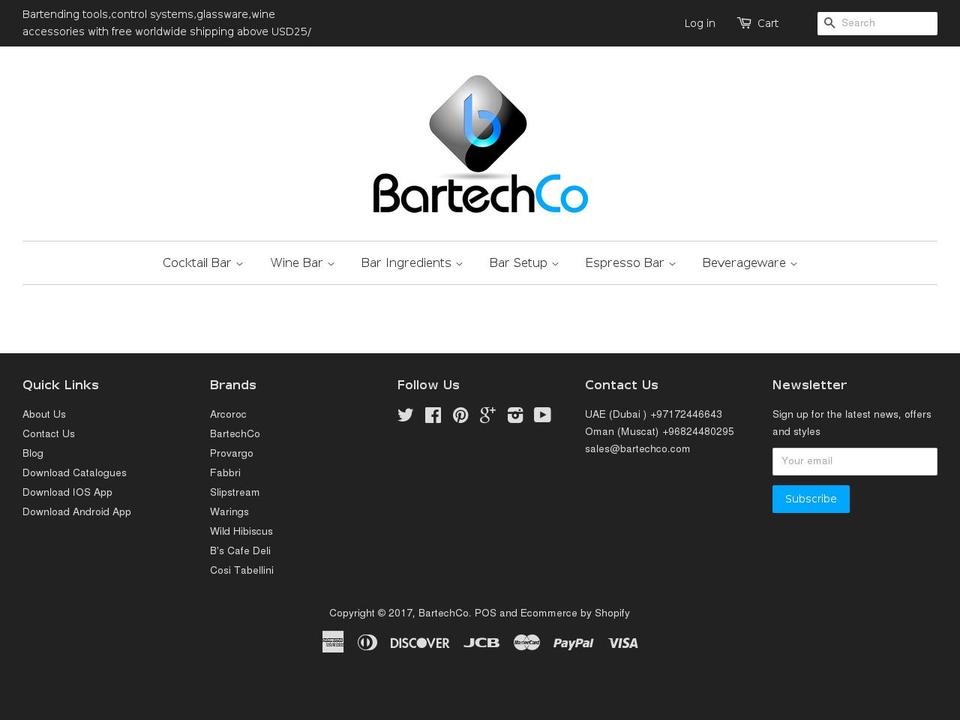Image resolution: width=960 pixels, height=720 pixels.
Task: Open the YouTube social link
Action: [x=542, y=415]
